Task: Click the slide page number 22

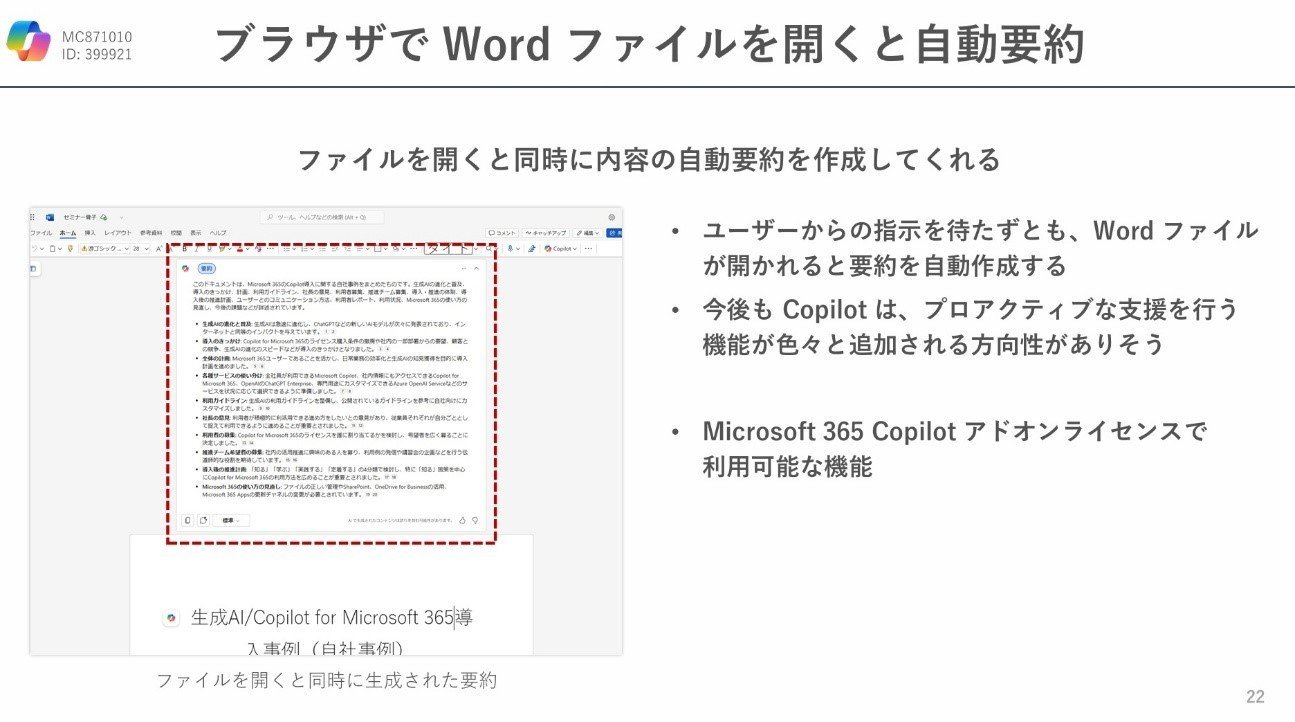Action: pos(1255,697)
